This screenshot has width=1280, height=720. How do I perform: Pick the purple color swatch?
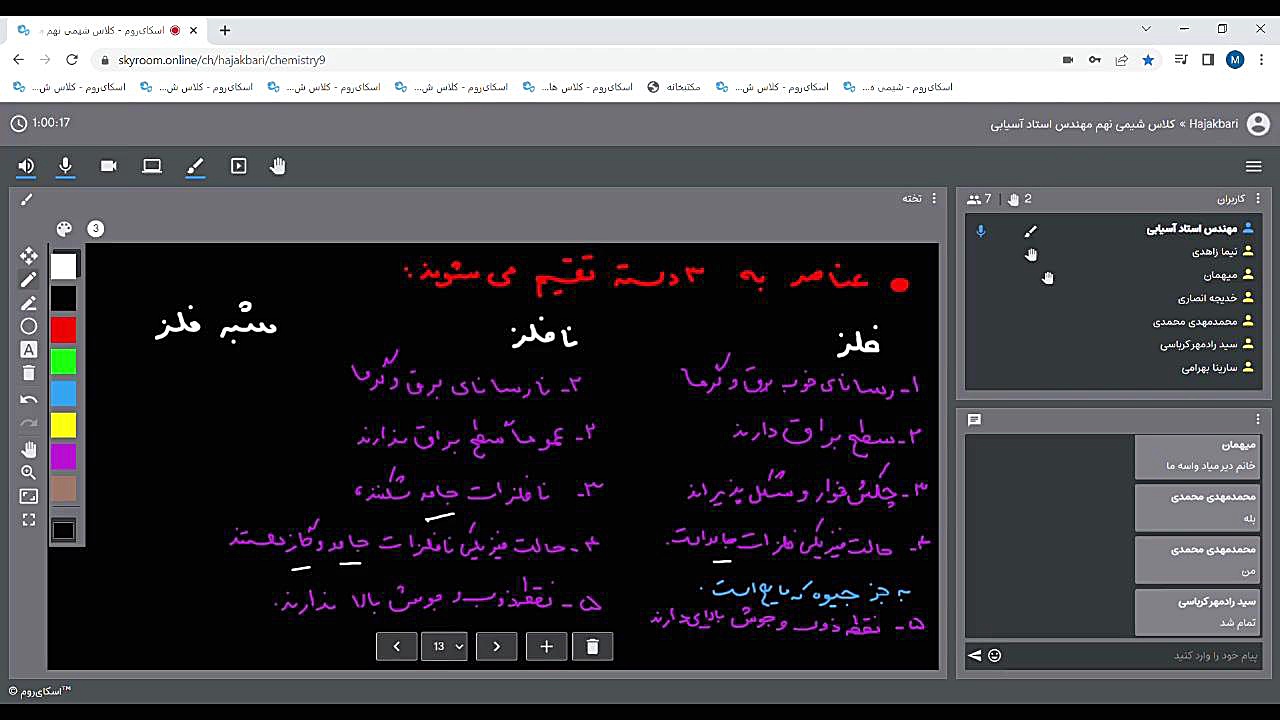(x=64, y=457)
